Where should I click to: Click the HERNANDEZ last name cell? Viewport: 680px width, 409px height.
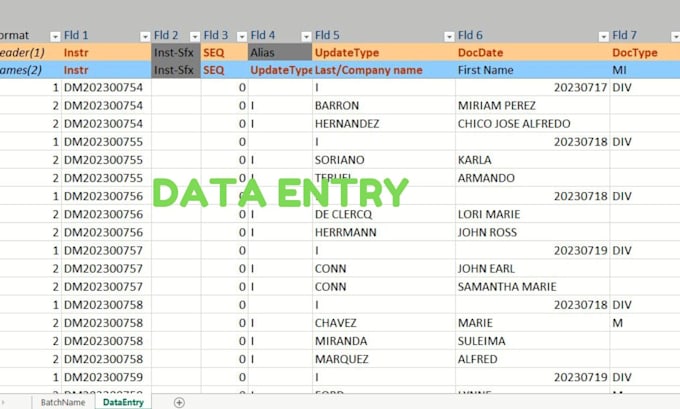(383, 124)
